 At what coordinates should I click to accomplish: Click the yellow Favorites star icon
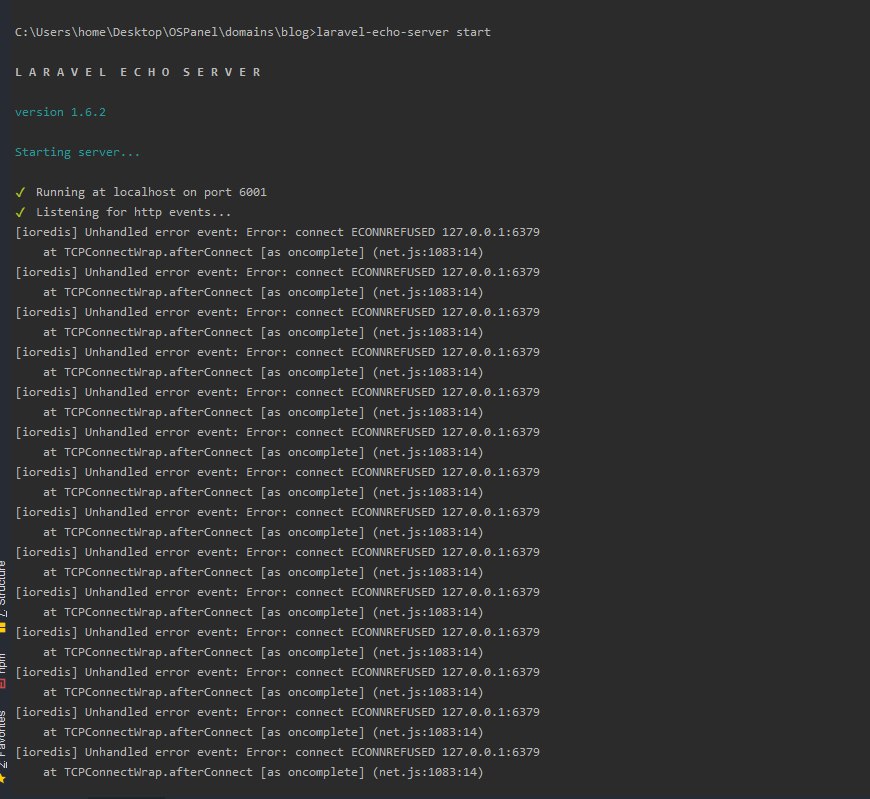(2, 778)
